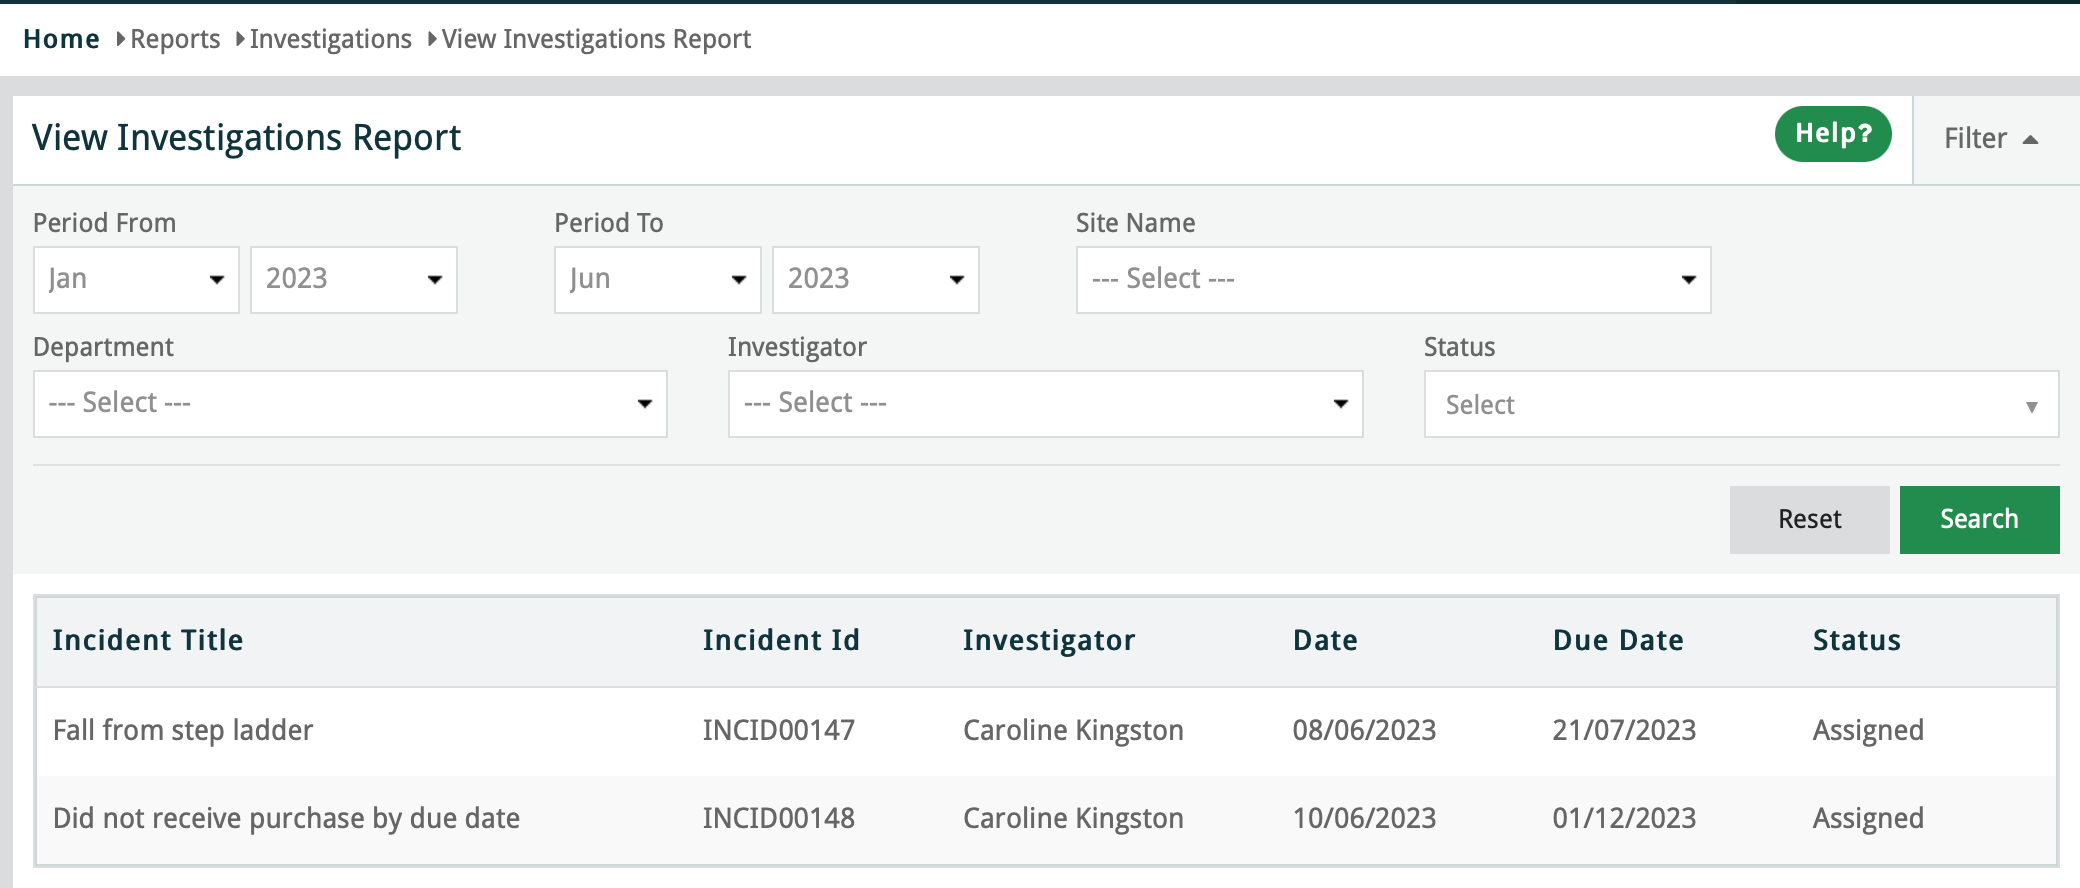The height and width of the screenshot is (888, 2080).
Task: Open the Period To year dropdown
Action: 875,280
